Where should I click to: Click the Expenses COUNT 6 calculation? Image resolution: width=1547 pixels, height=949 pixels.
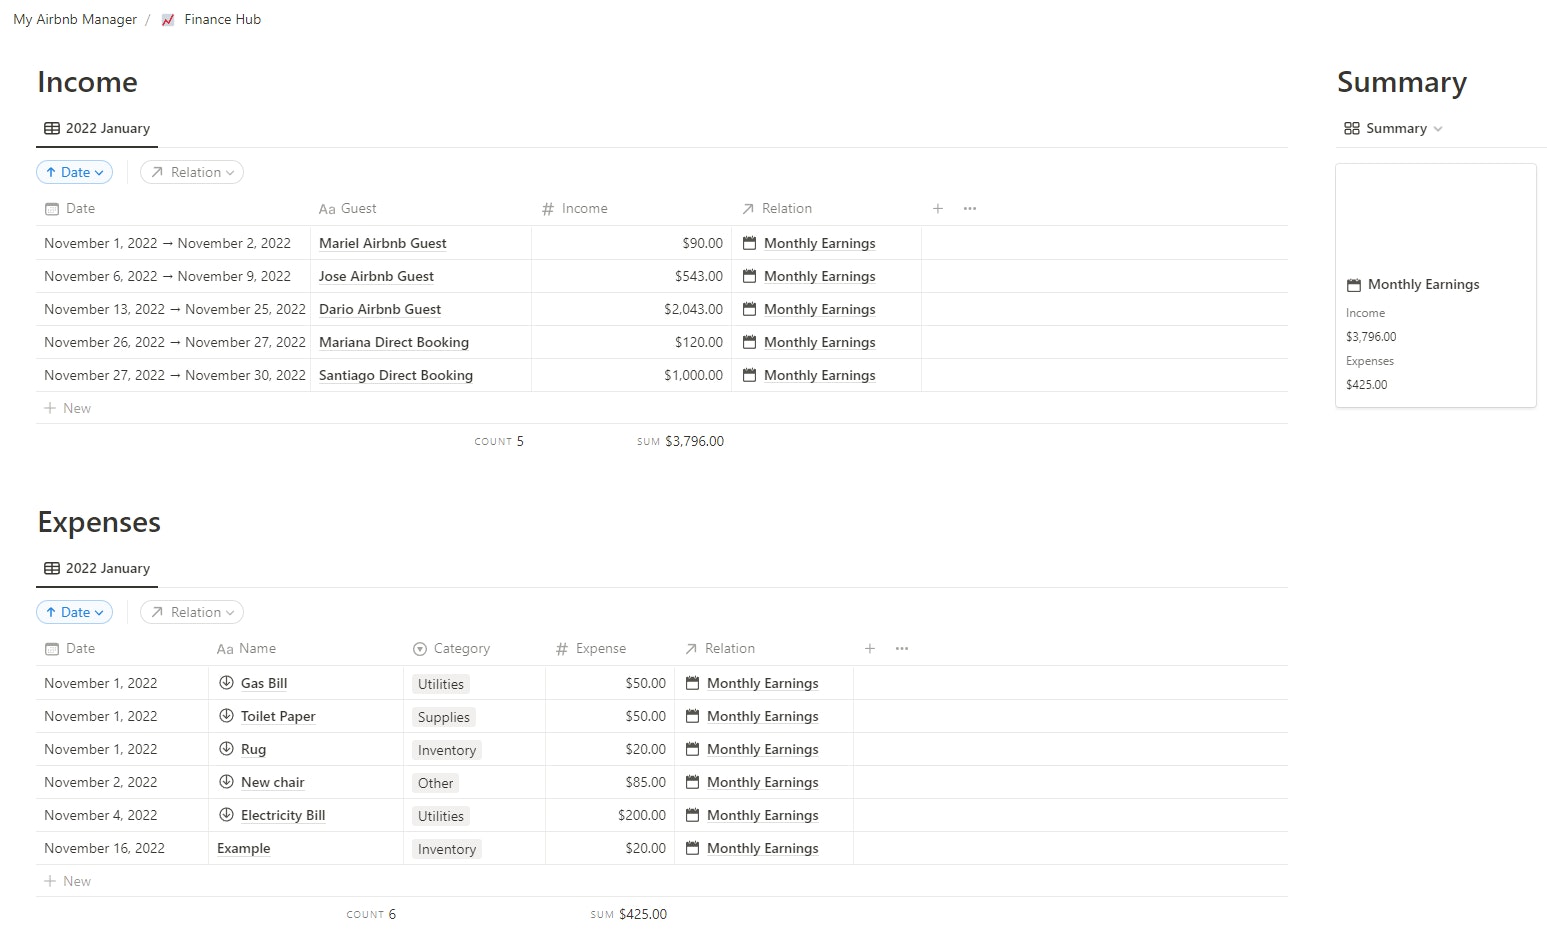[371, 914]
